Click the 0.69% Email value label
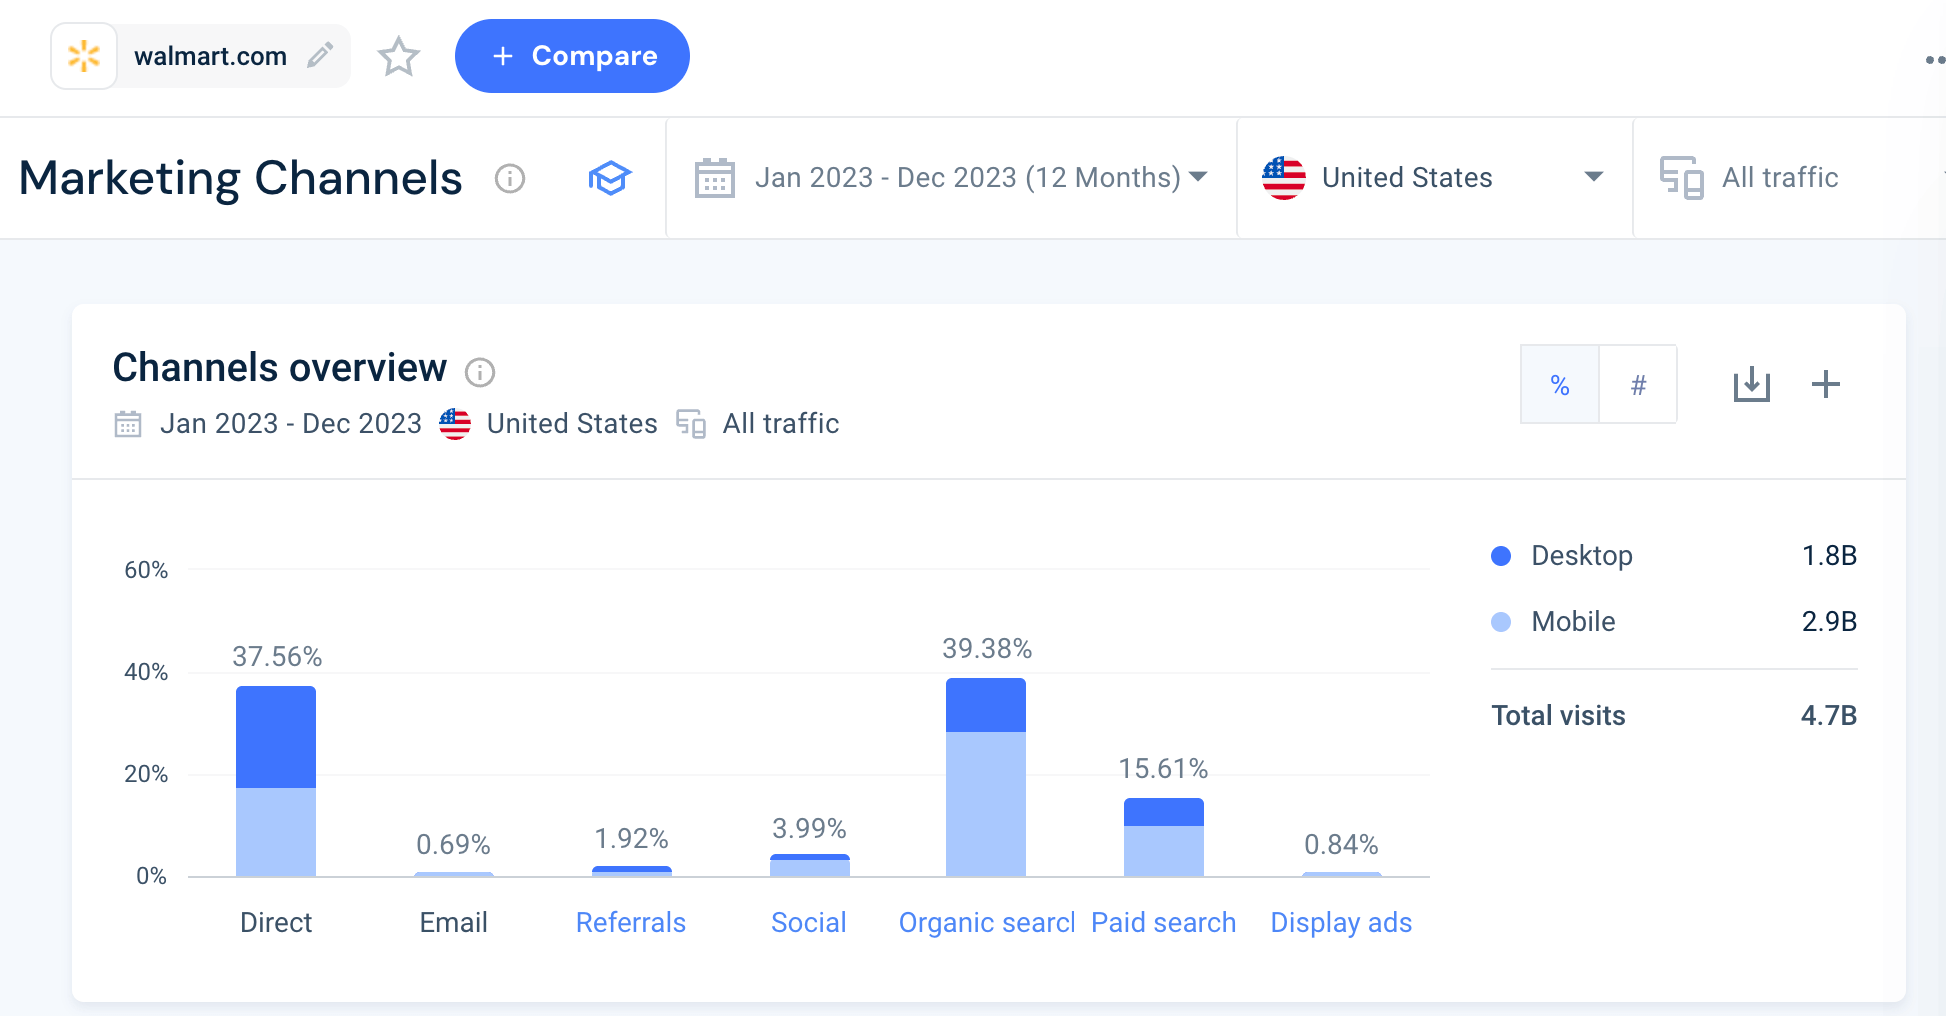Image resolution: width=1946 pixels, height=1016 pixels. (453, 845)
